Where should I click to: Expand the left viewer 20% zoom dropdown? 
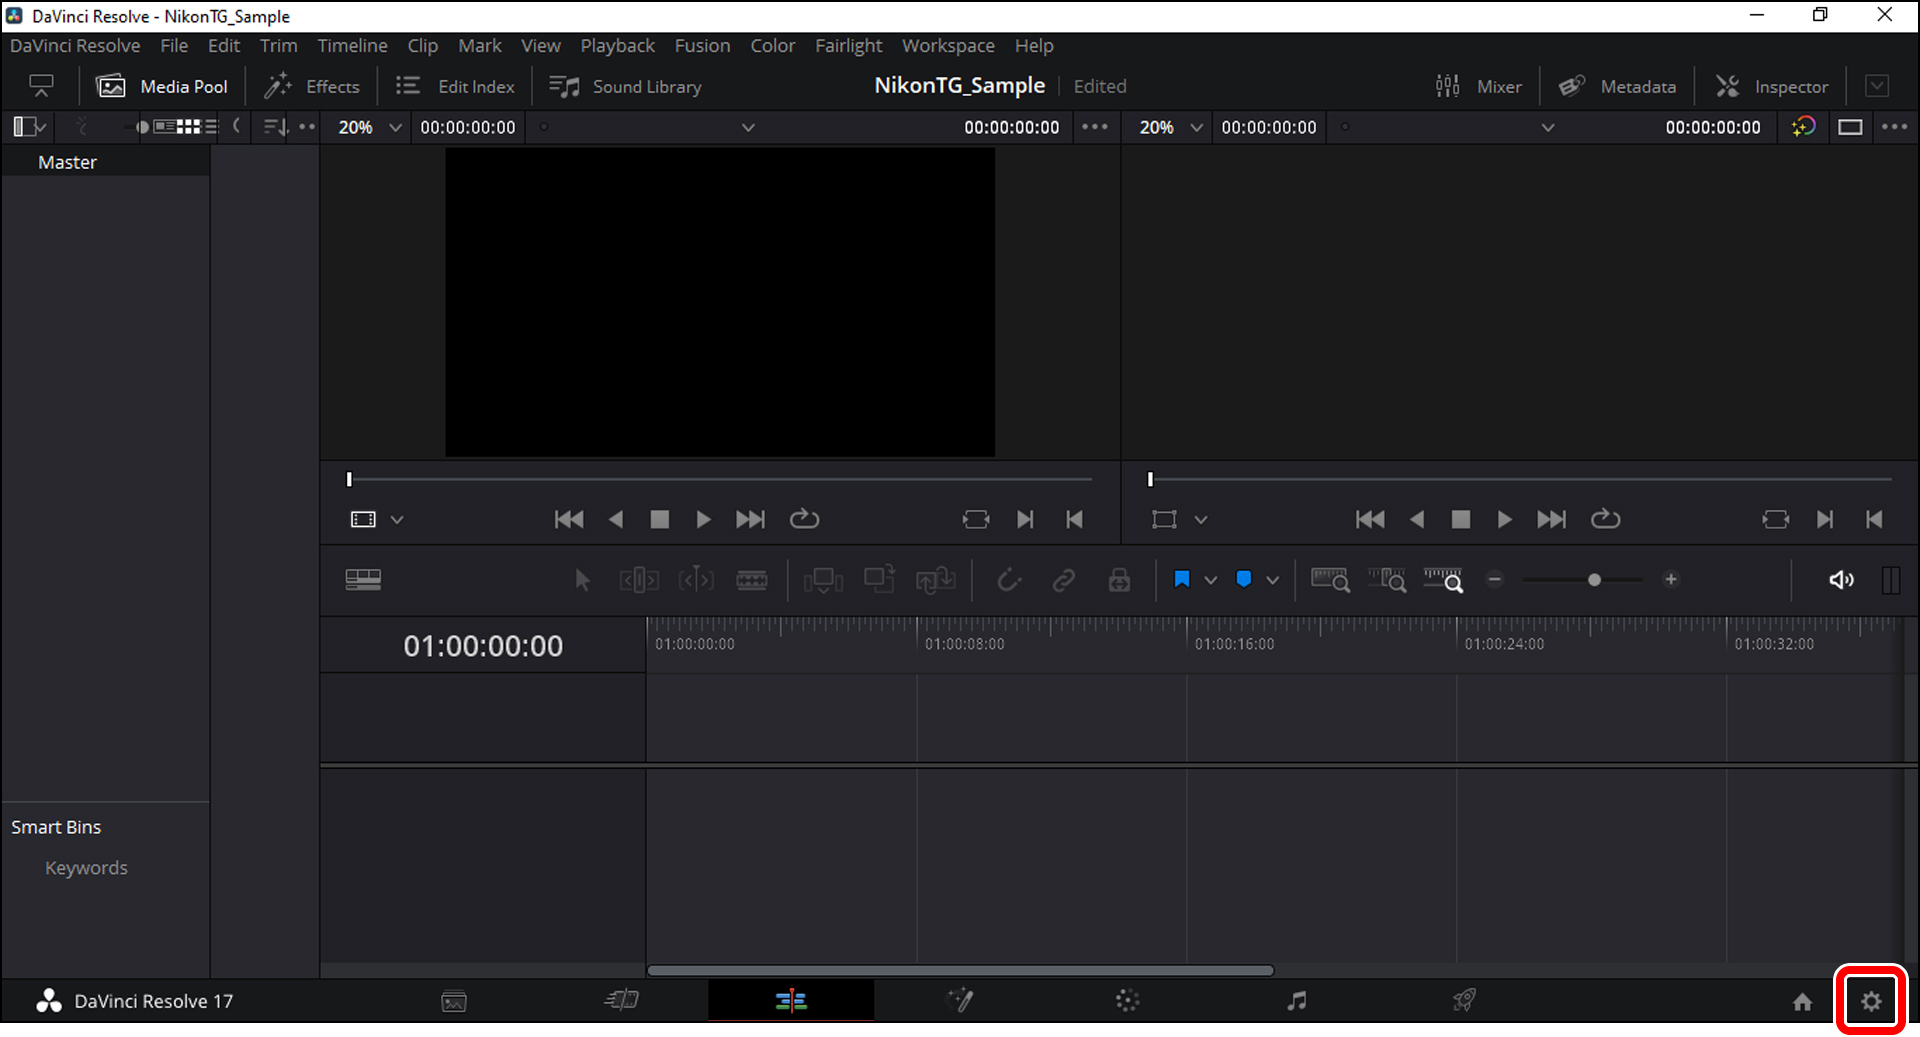point(394,127)
